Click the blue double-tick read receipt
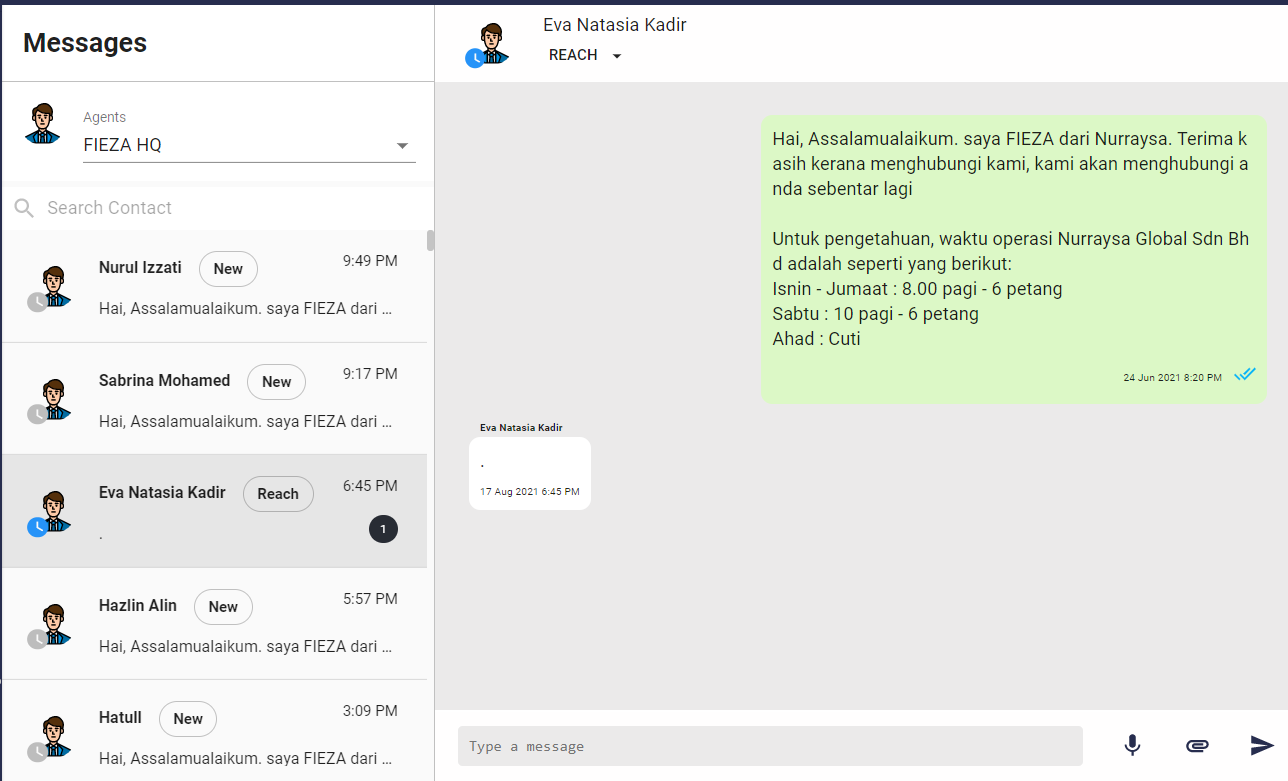The image size is (1288, 781). 1244,374
